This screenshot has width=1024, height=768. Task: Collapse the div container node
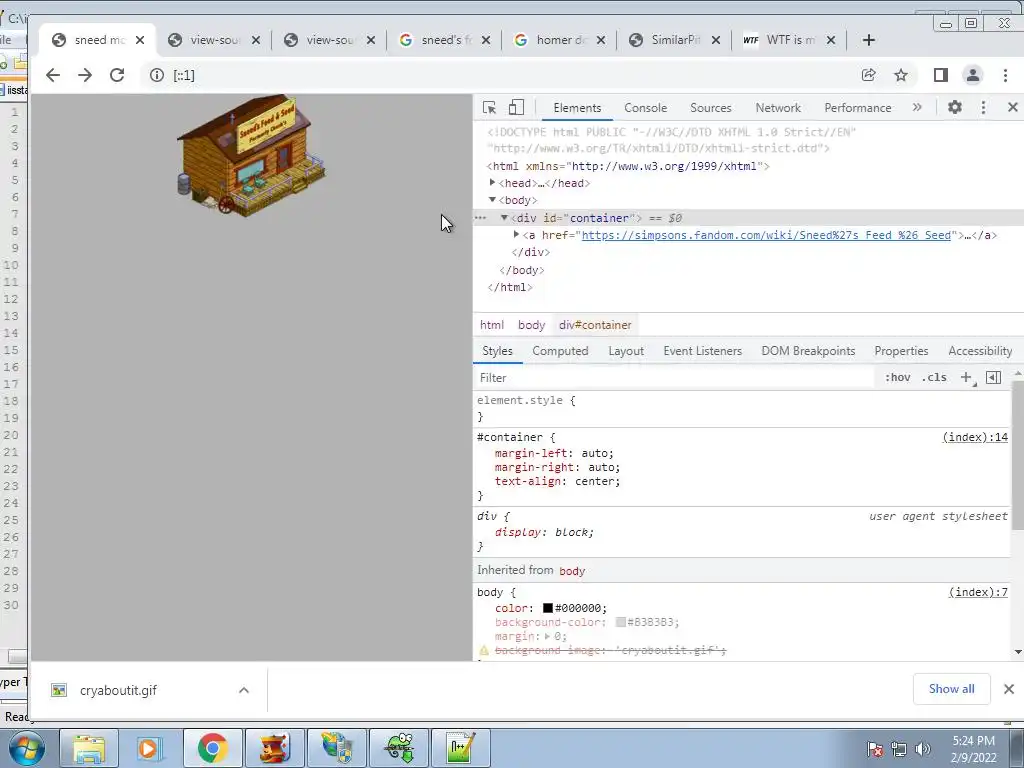[504, 217]
